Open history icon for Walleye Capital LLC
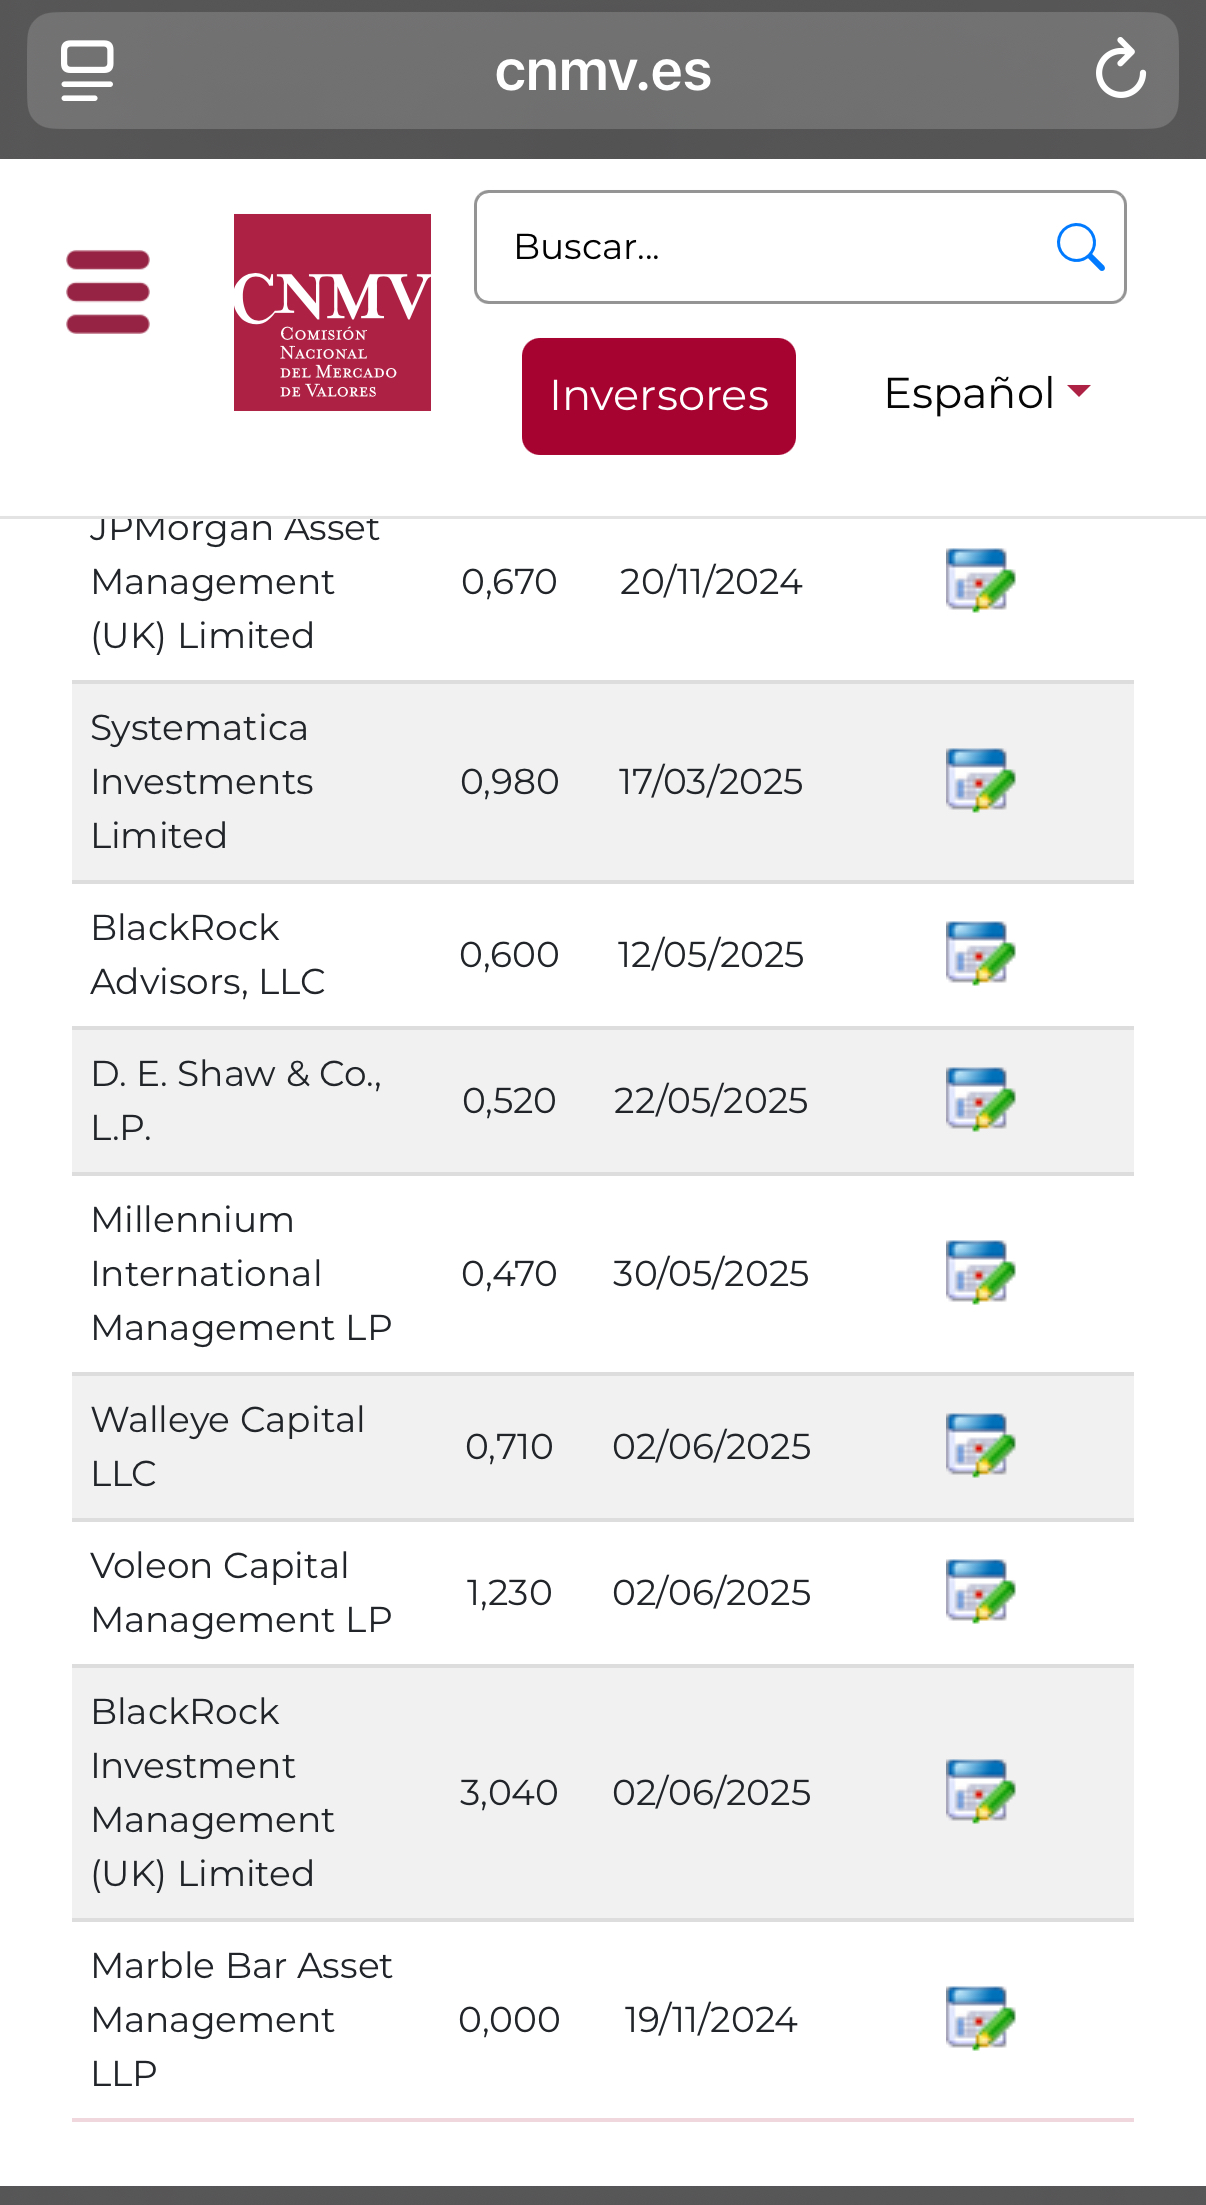This screenshot has height=2205, width=1206. click(980, 1445)
